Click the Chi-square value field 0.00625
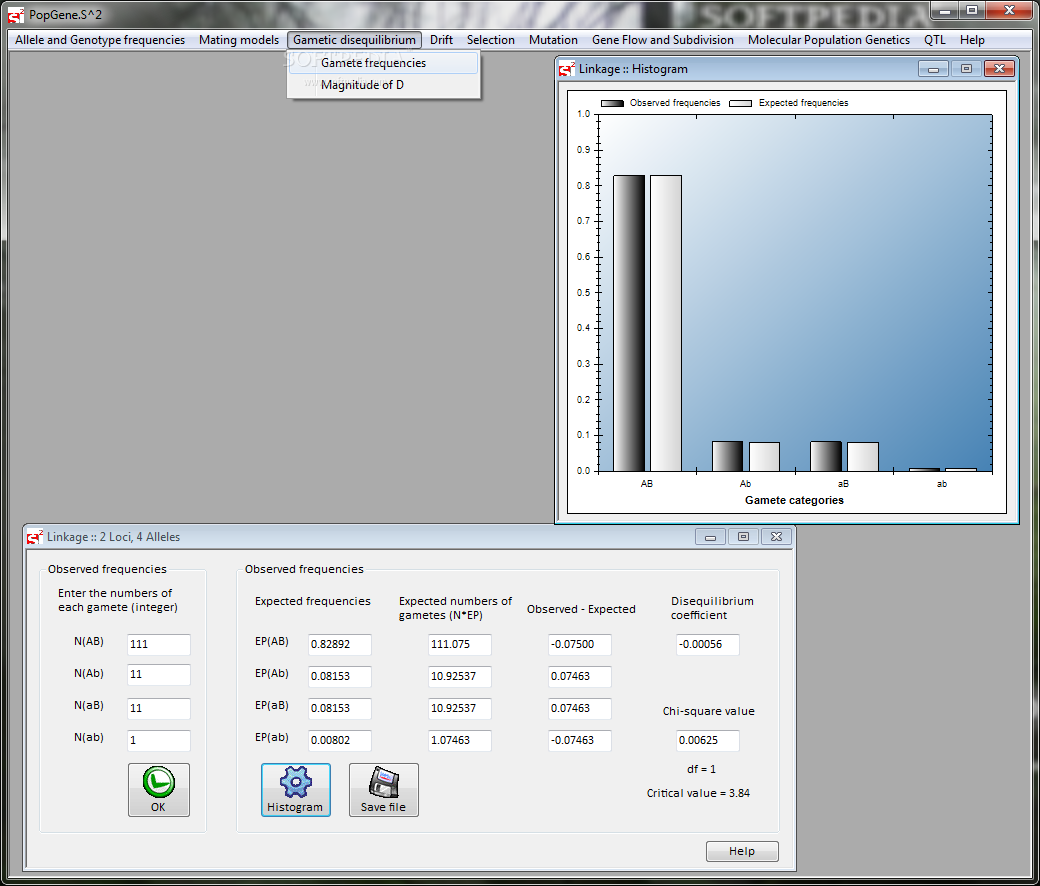 [x=708, y=740]
